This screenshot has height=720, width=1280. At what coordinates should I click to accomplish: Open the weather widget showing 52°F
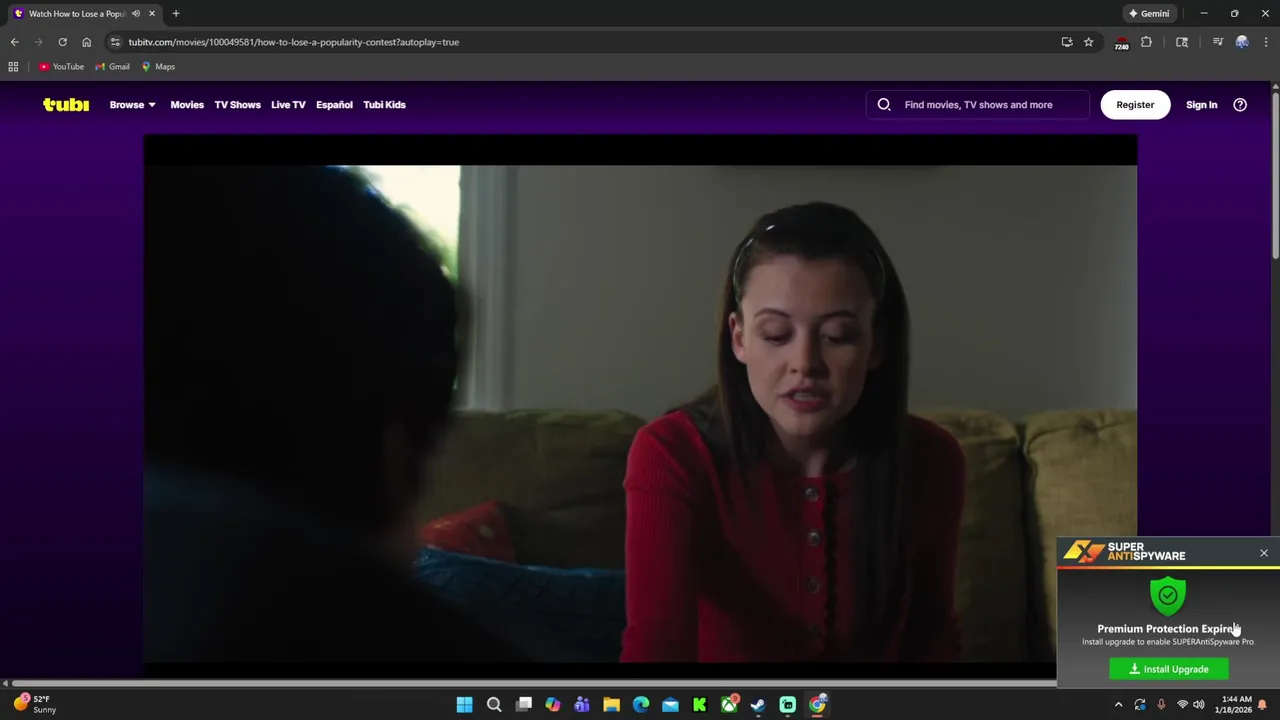point(35,704)
